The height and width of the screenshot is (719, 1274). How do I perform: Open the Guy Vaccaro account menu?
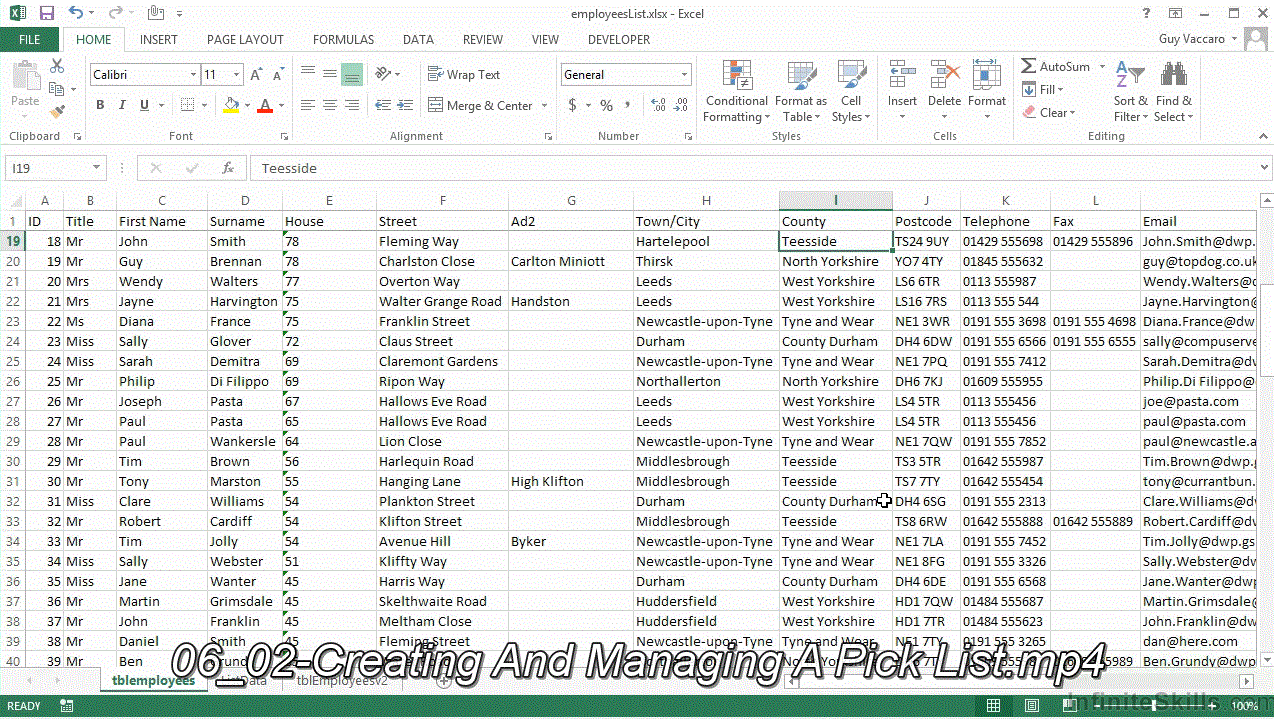click(x=1197, y=39)
